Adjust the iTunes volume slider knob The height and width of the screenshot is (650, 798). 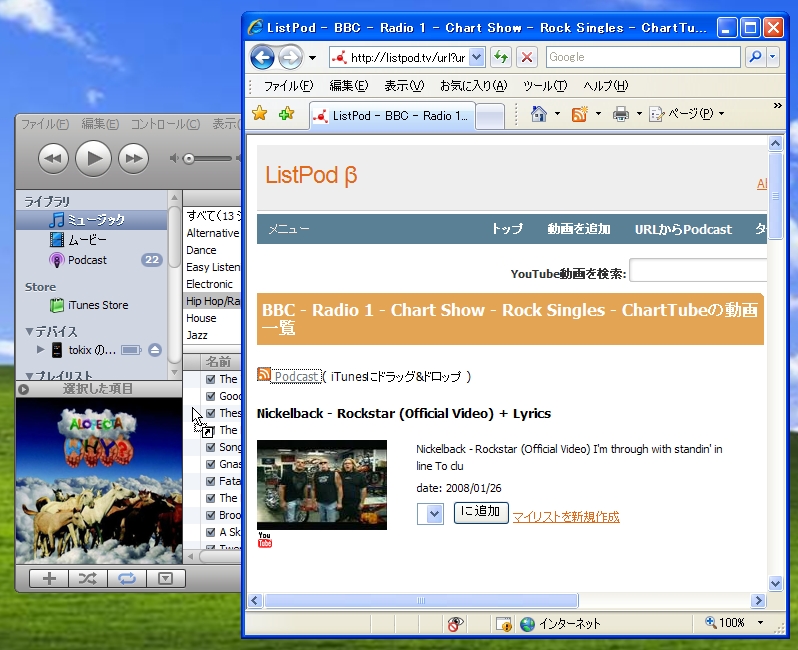189,159
